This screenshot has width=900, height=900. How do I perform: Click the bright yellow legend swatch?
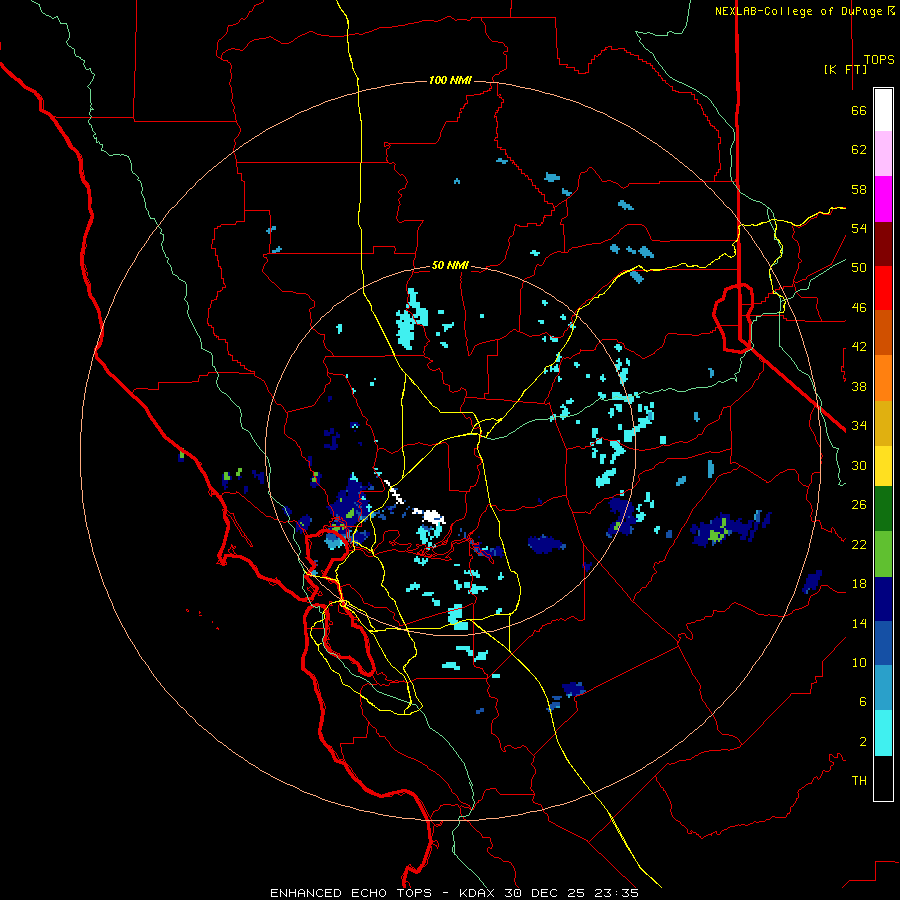click(x=883, y=465)
